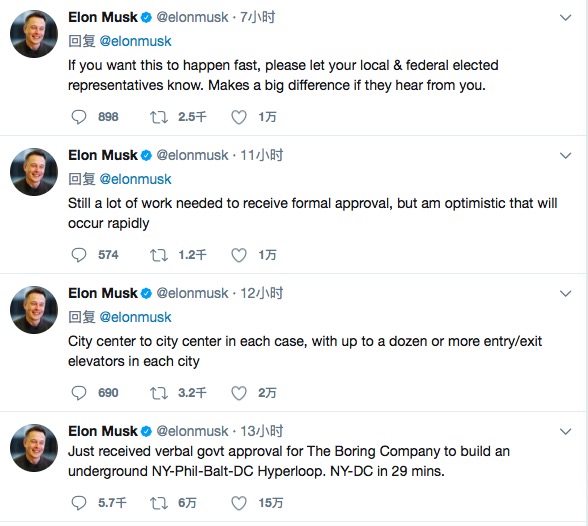Reply to the formal approval tweet
The width and height of the screenshot is (588, 526).
point(79,255)
